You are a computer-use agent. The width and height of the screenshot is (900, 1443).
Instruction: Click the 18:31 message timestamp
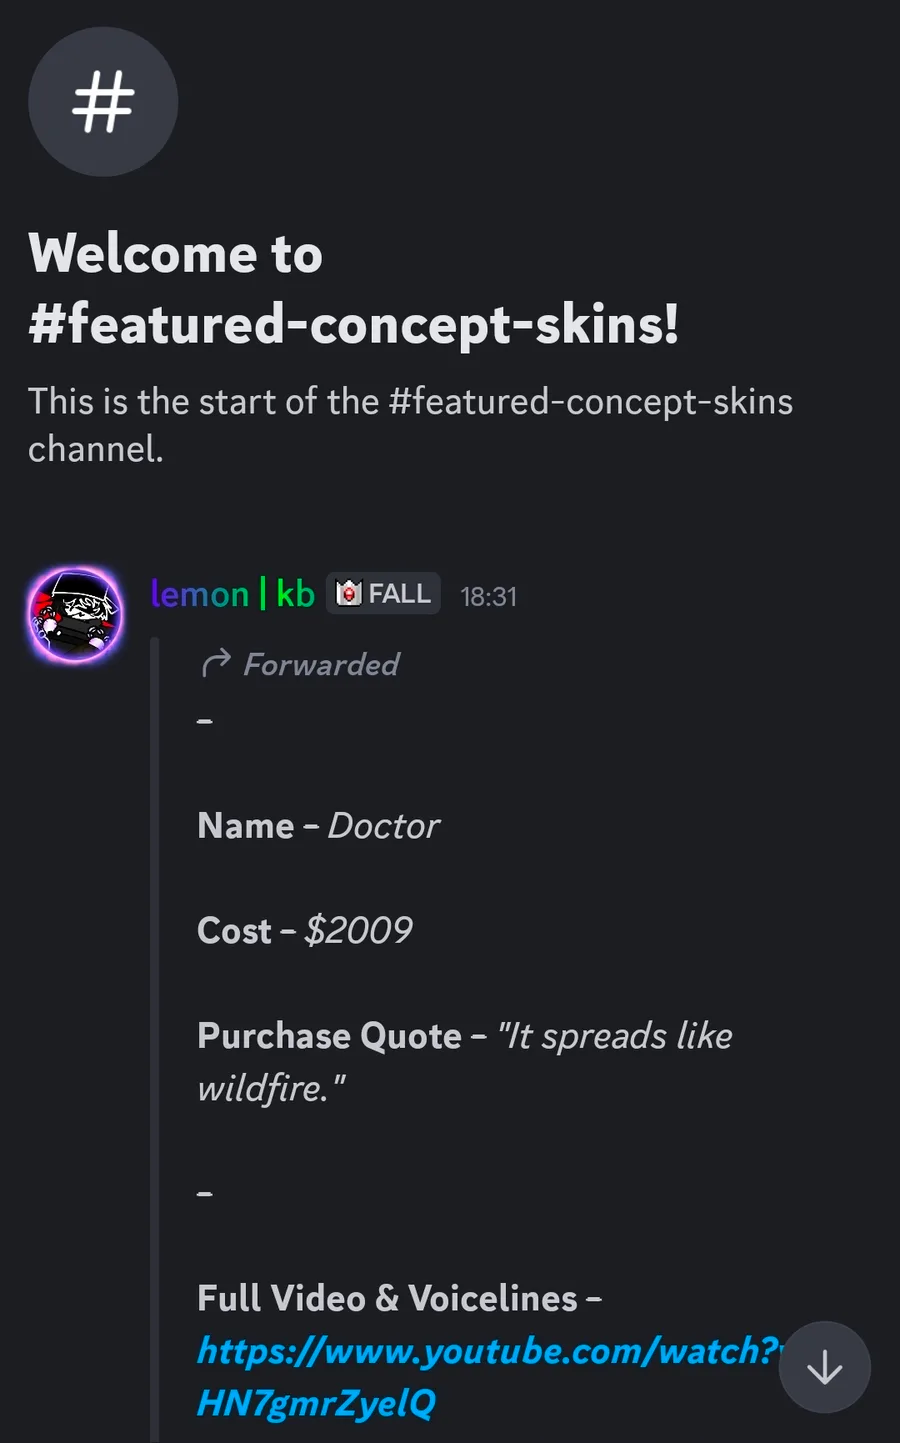488,597
